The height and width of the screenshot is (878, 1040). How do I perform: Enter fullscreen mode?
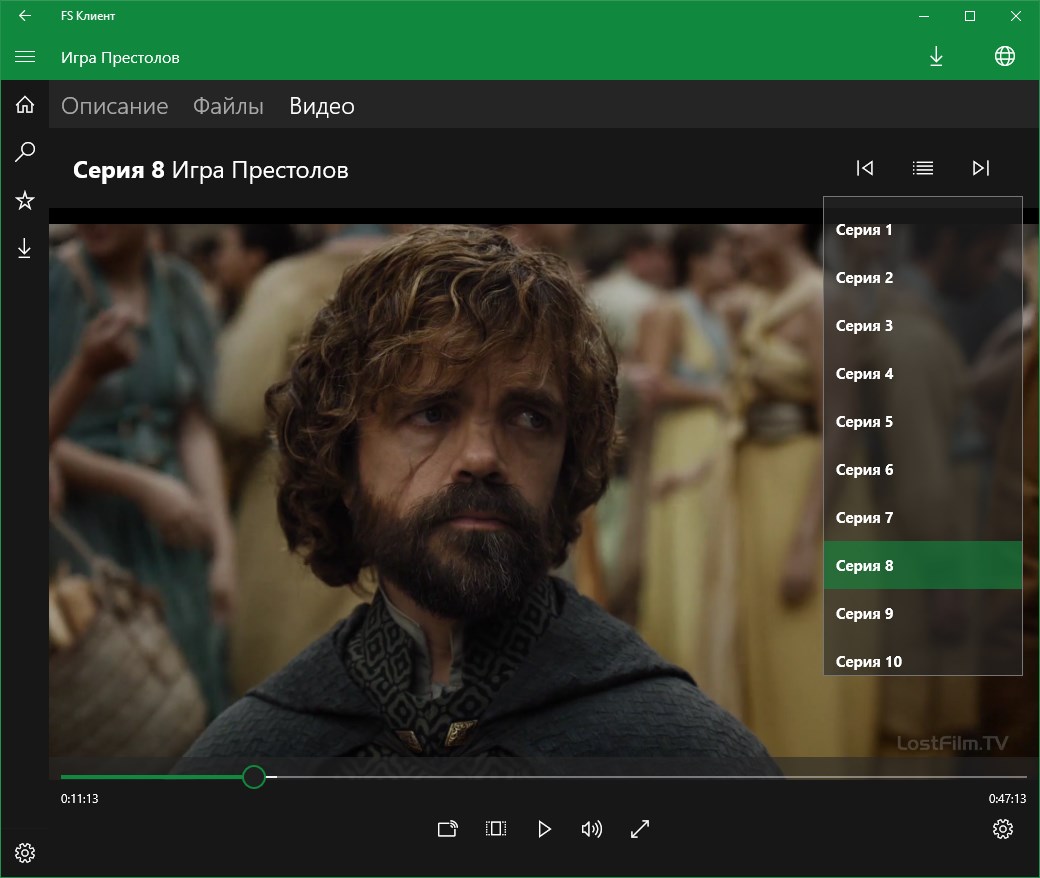pos(639,829)
